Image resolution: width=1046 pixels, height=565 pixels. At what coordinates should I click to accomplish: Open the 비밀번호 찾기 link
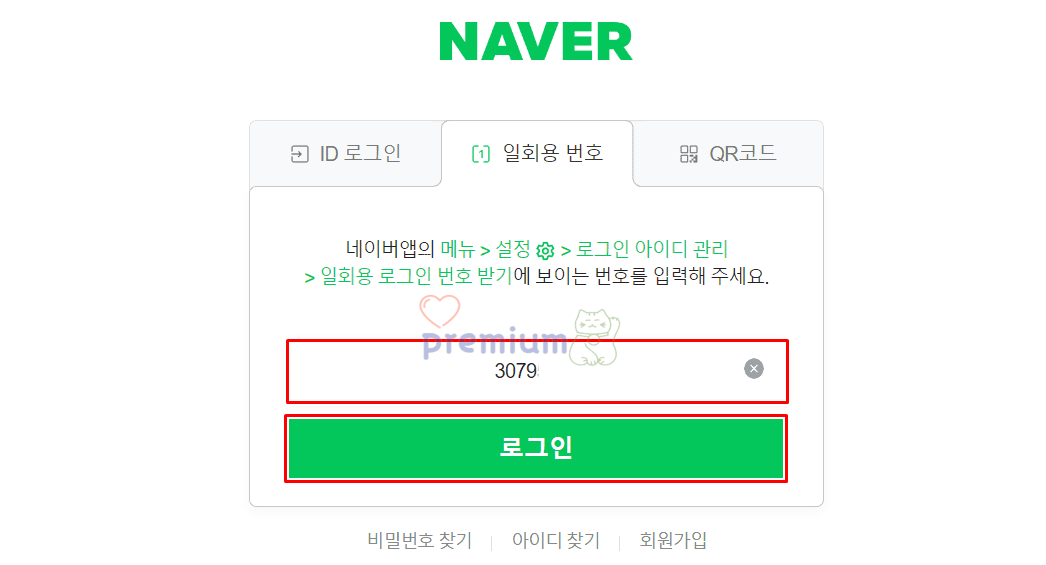[x=420, y=540]
